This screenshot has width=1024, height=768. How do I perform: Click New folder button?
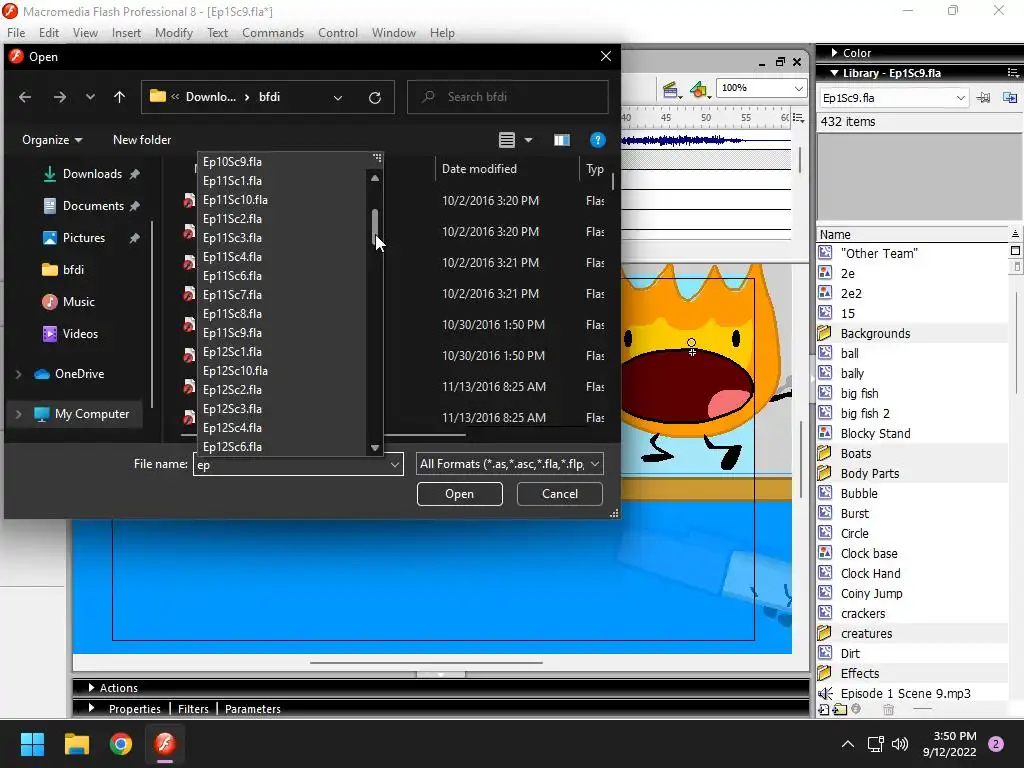click(x=142, y=140)
